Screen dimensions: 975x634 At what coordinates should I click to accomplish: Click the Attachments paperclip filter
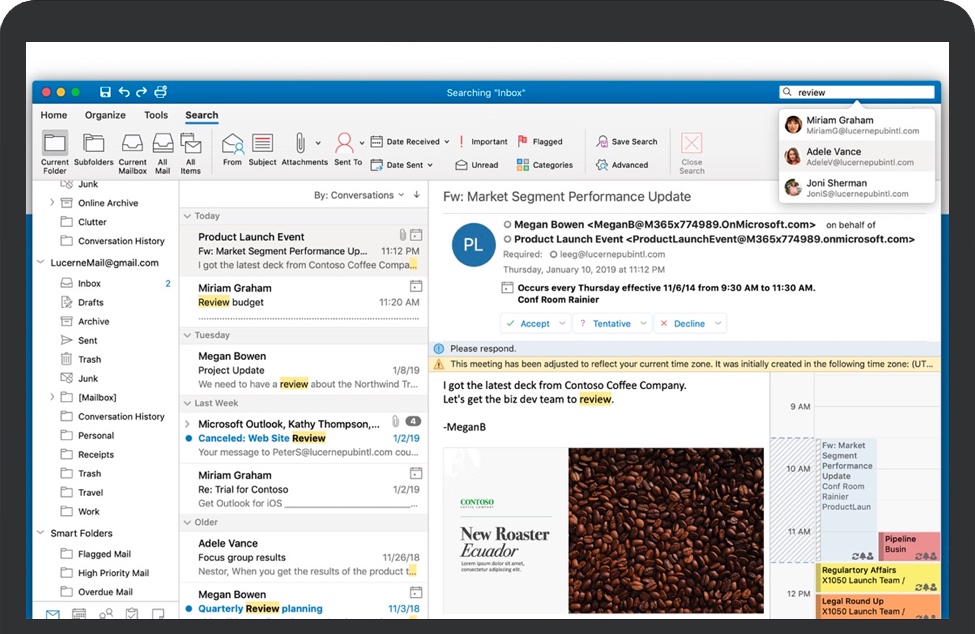click(x=298, y=143)
